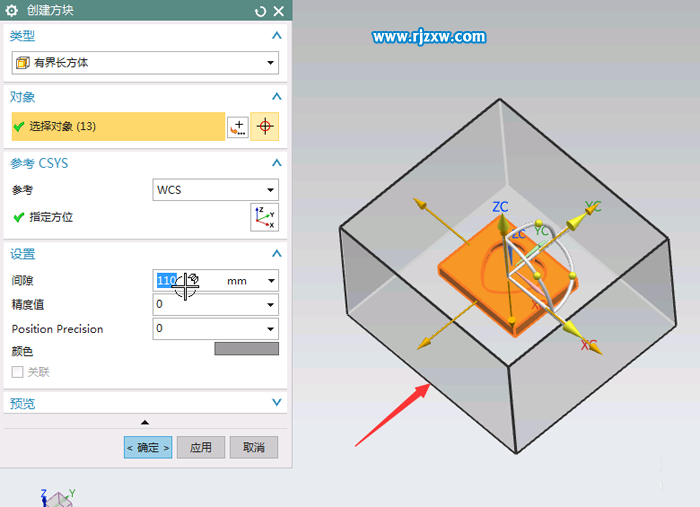Screen dimensions: 700x507
Task: Close the 创建方块 dialog
Action: click(279, 11)
